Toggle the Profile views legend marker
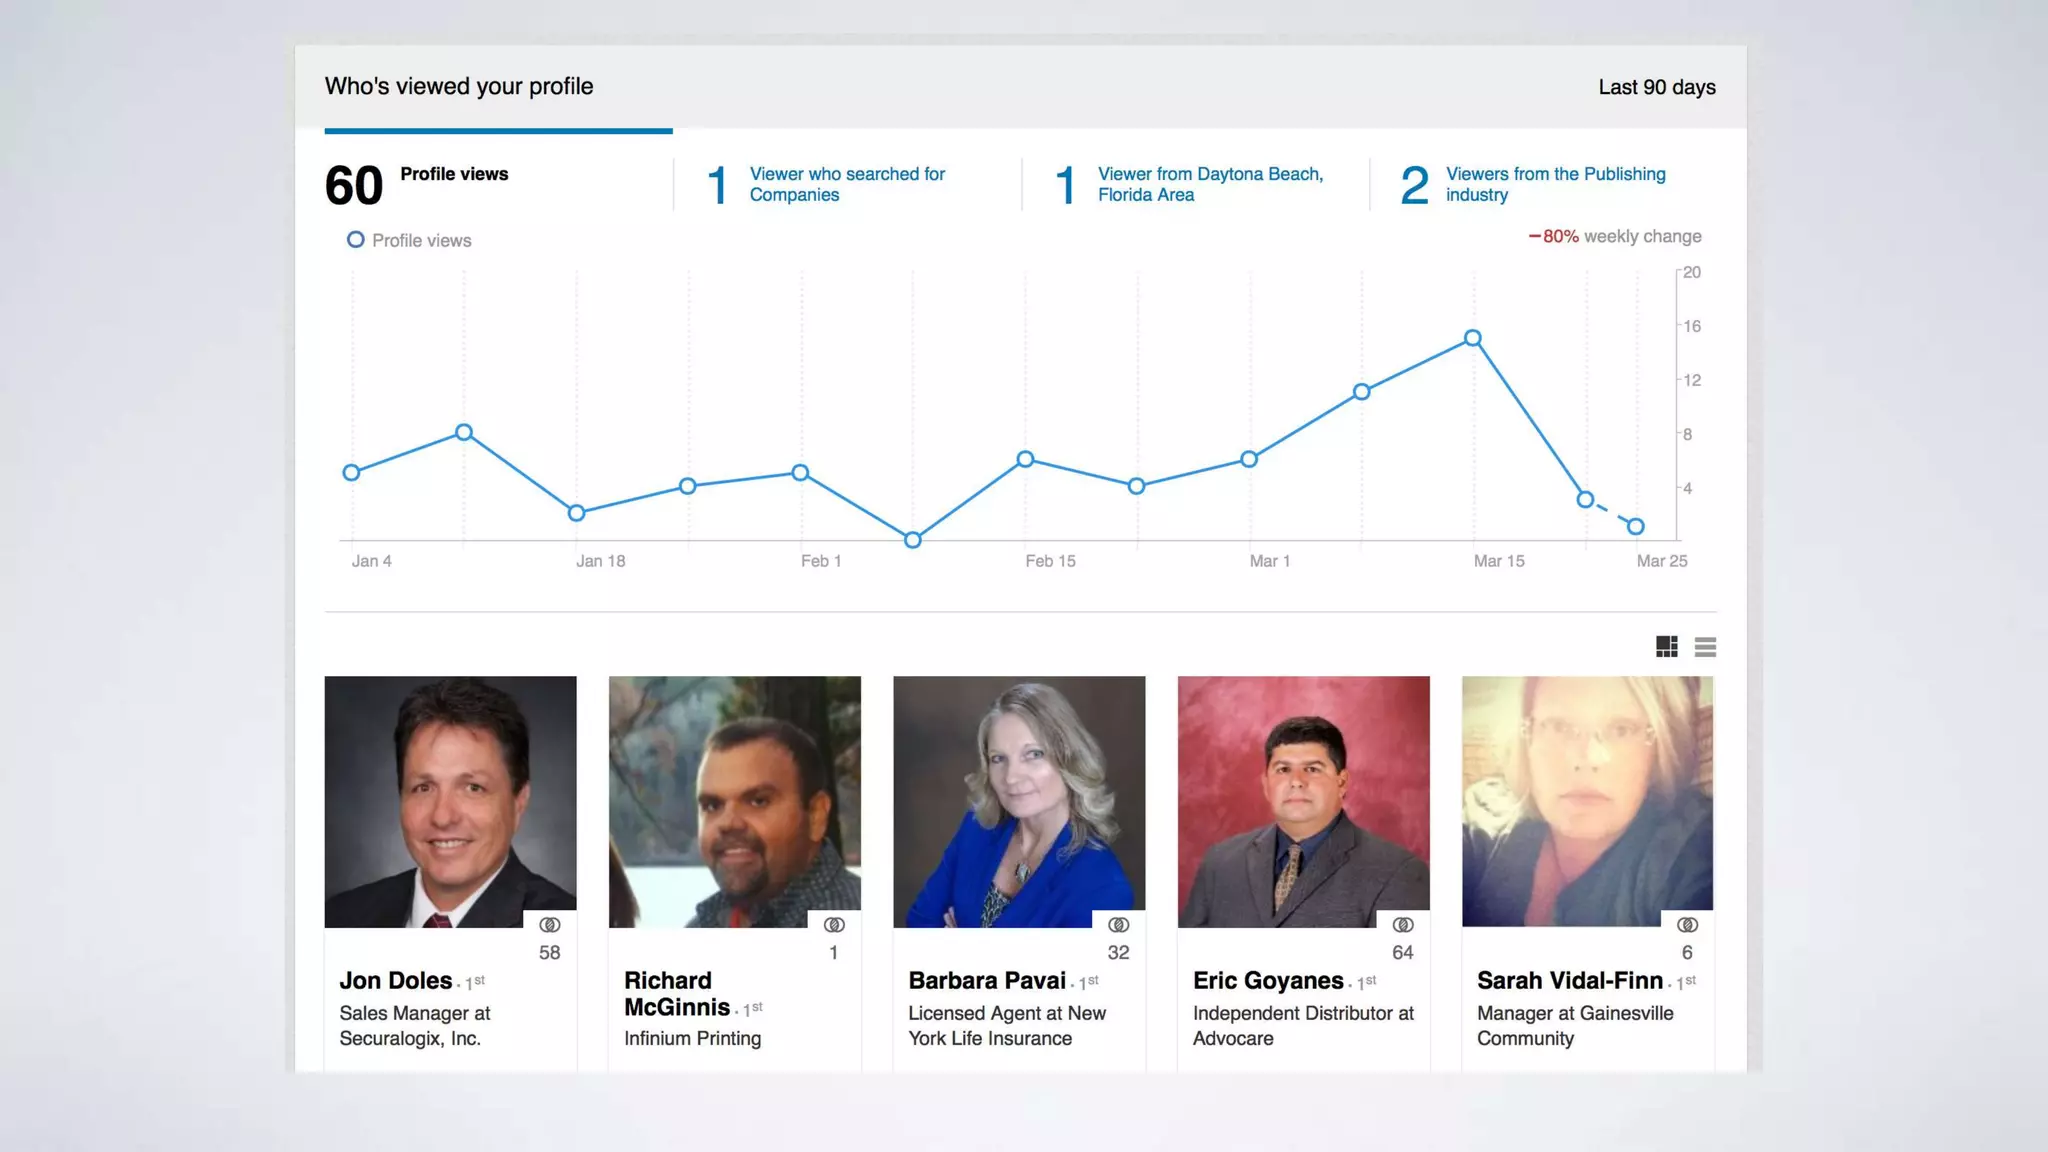 [355, 240]
